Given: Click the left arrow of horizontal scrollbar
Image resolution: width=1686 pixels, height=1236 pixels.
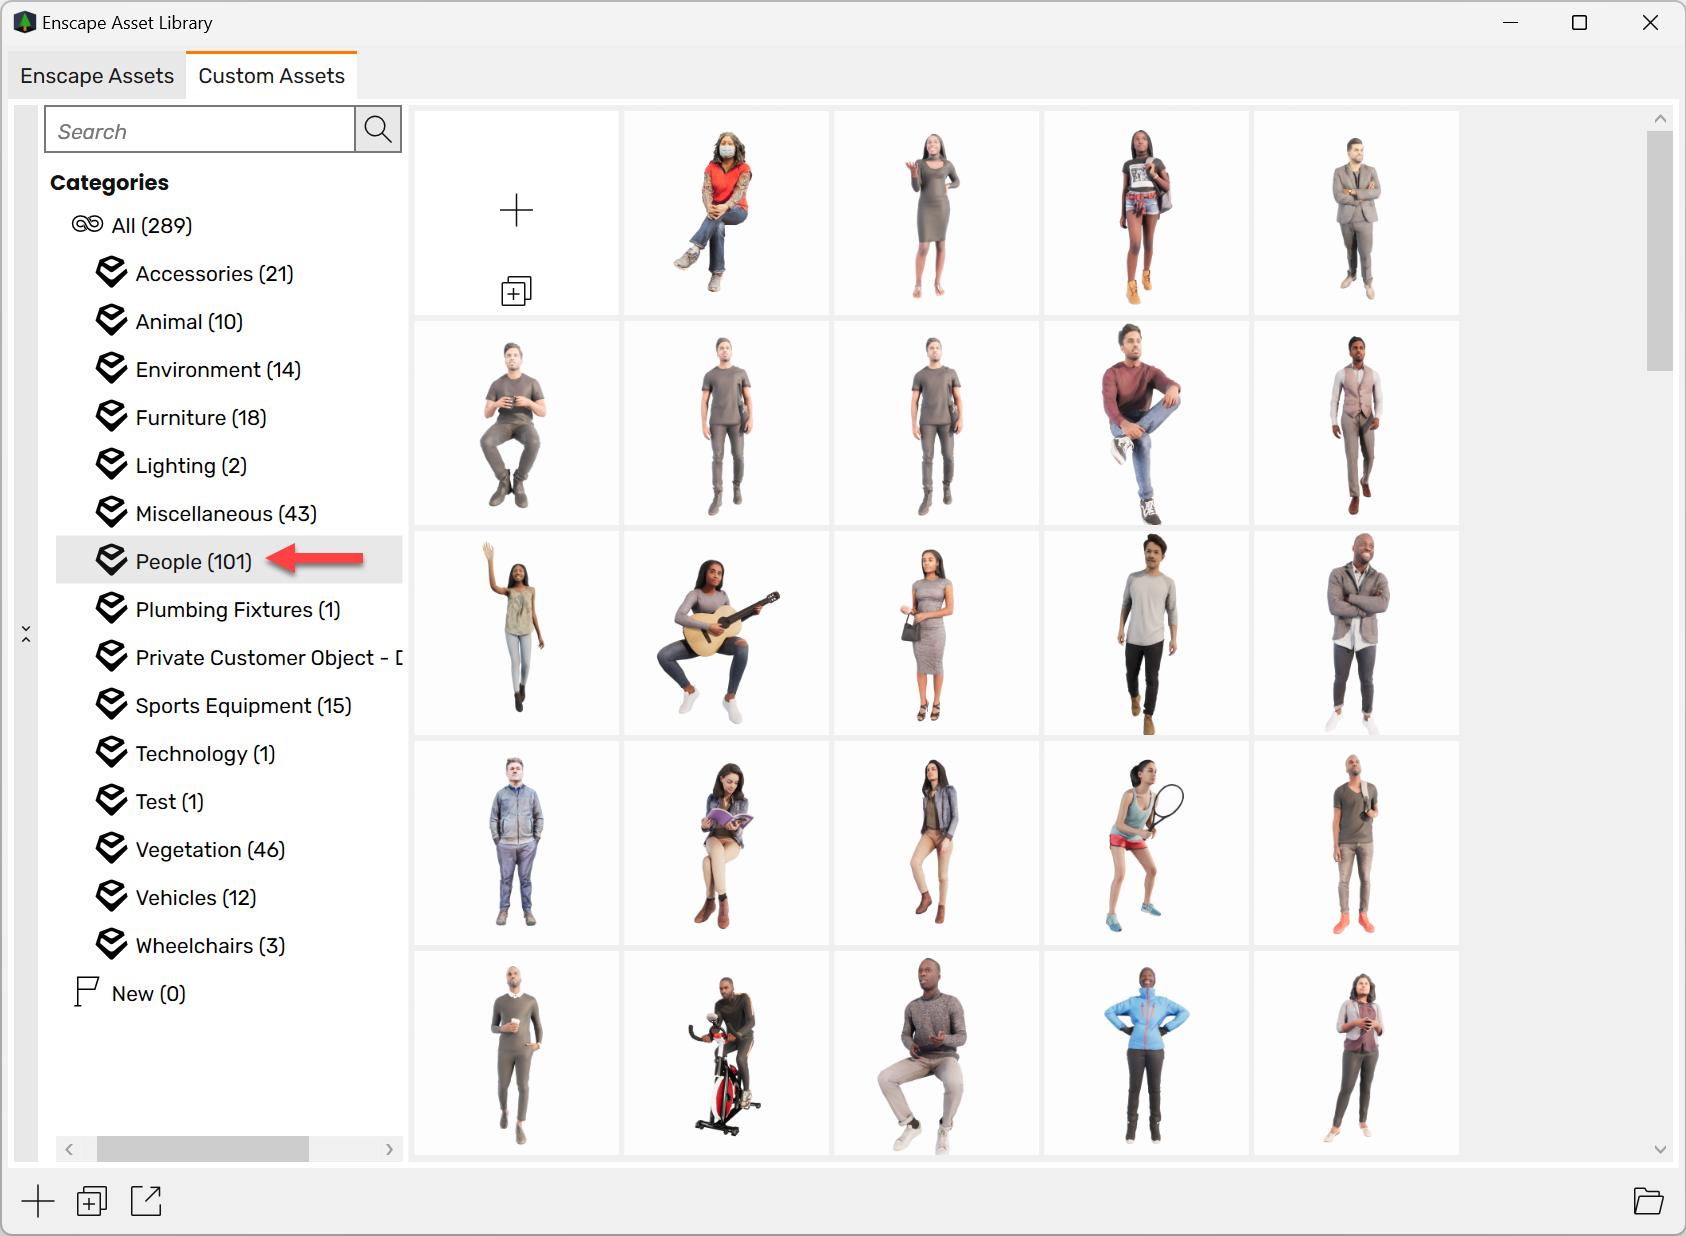Looking at the screenshot, I should (69, 1149).
